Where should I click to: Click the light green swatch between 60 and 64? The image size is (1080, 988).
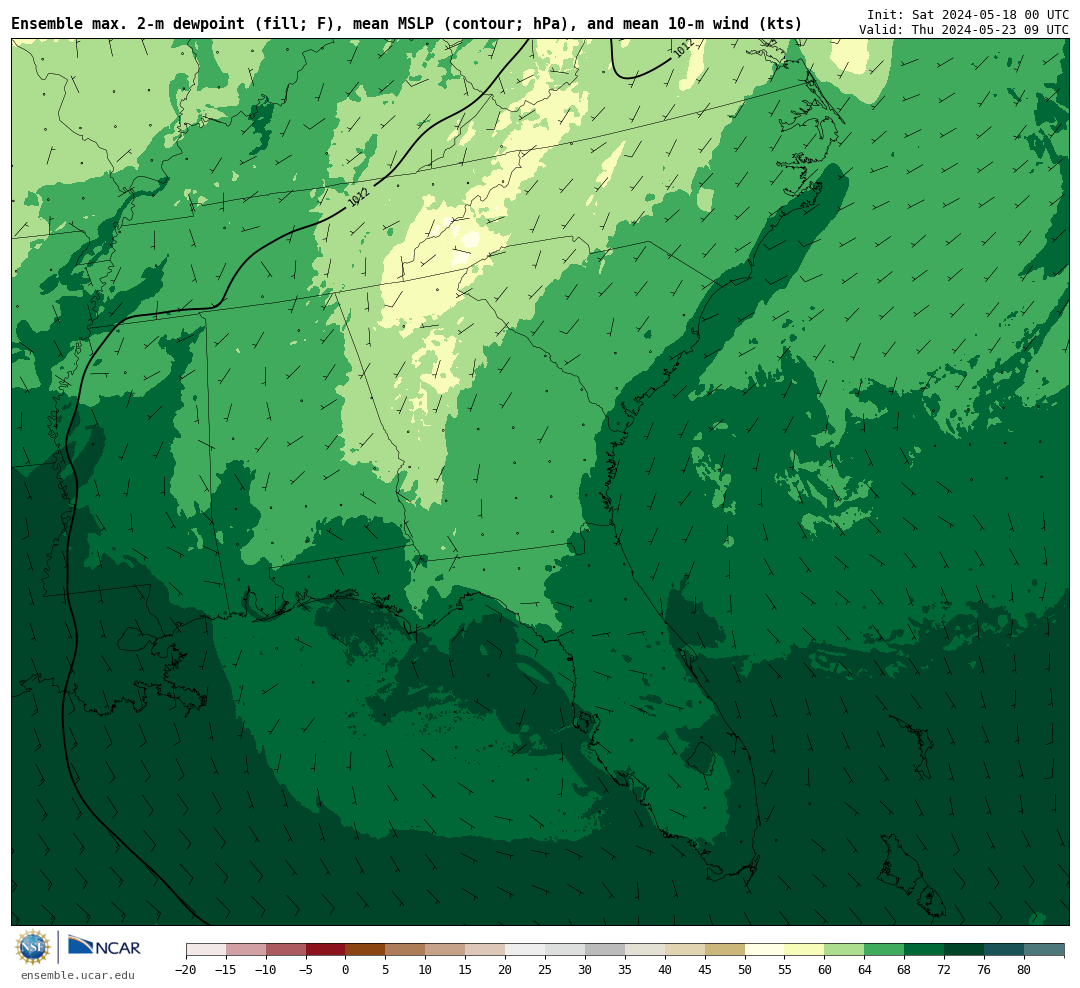(x=845, y=950)
